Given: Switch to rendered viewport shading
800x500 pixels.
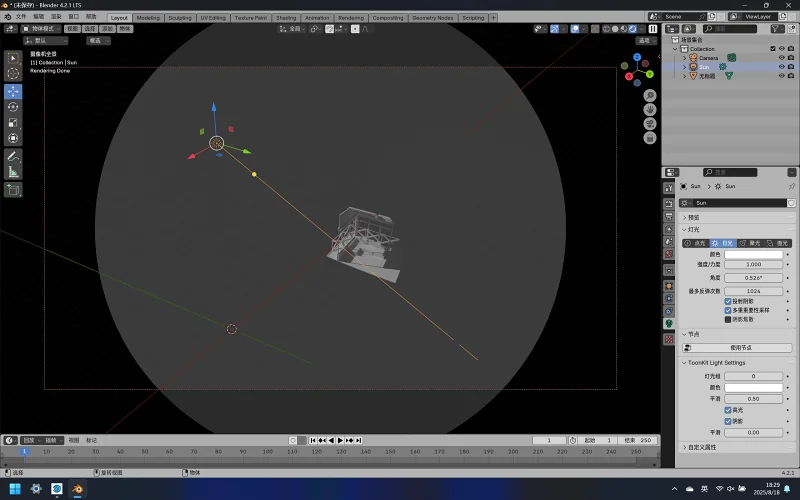Looking at the screenshot, I should coord(633,29).
